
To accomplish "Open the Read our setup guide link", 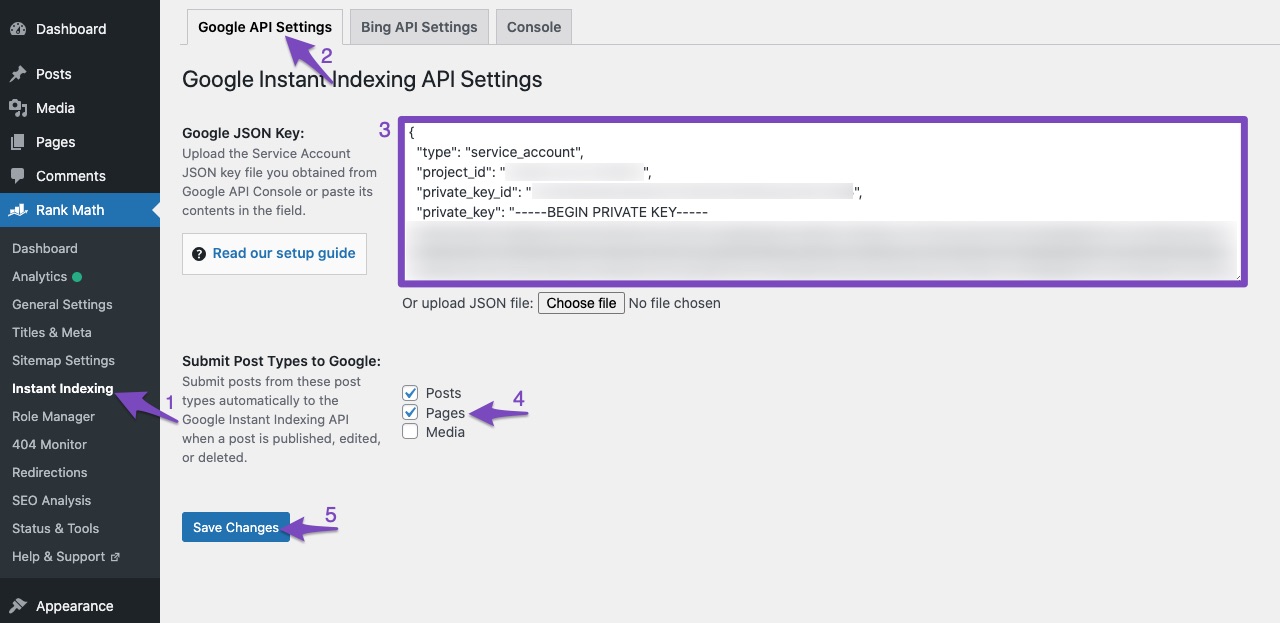I will coord(284,253).
